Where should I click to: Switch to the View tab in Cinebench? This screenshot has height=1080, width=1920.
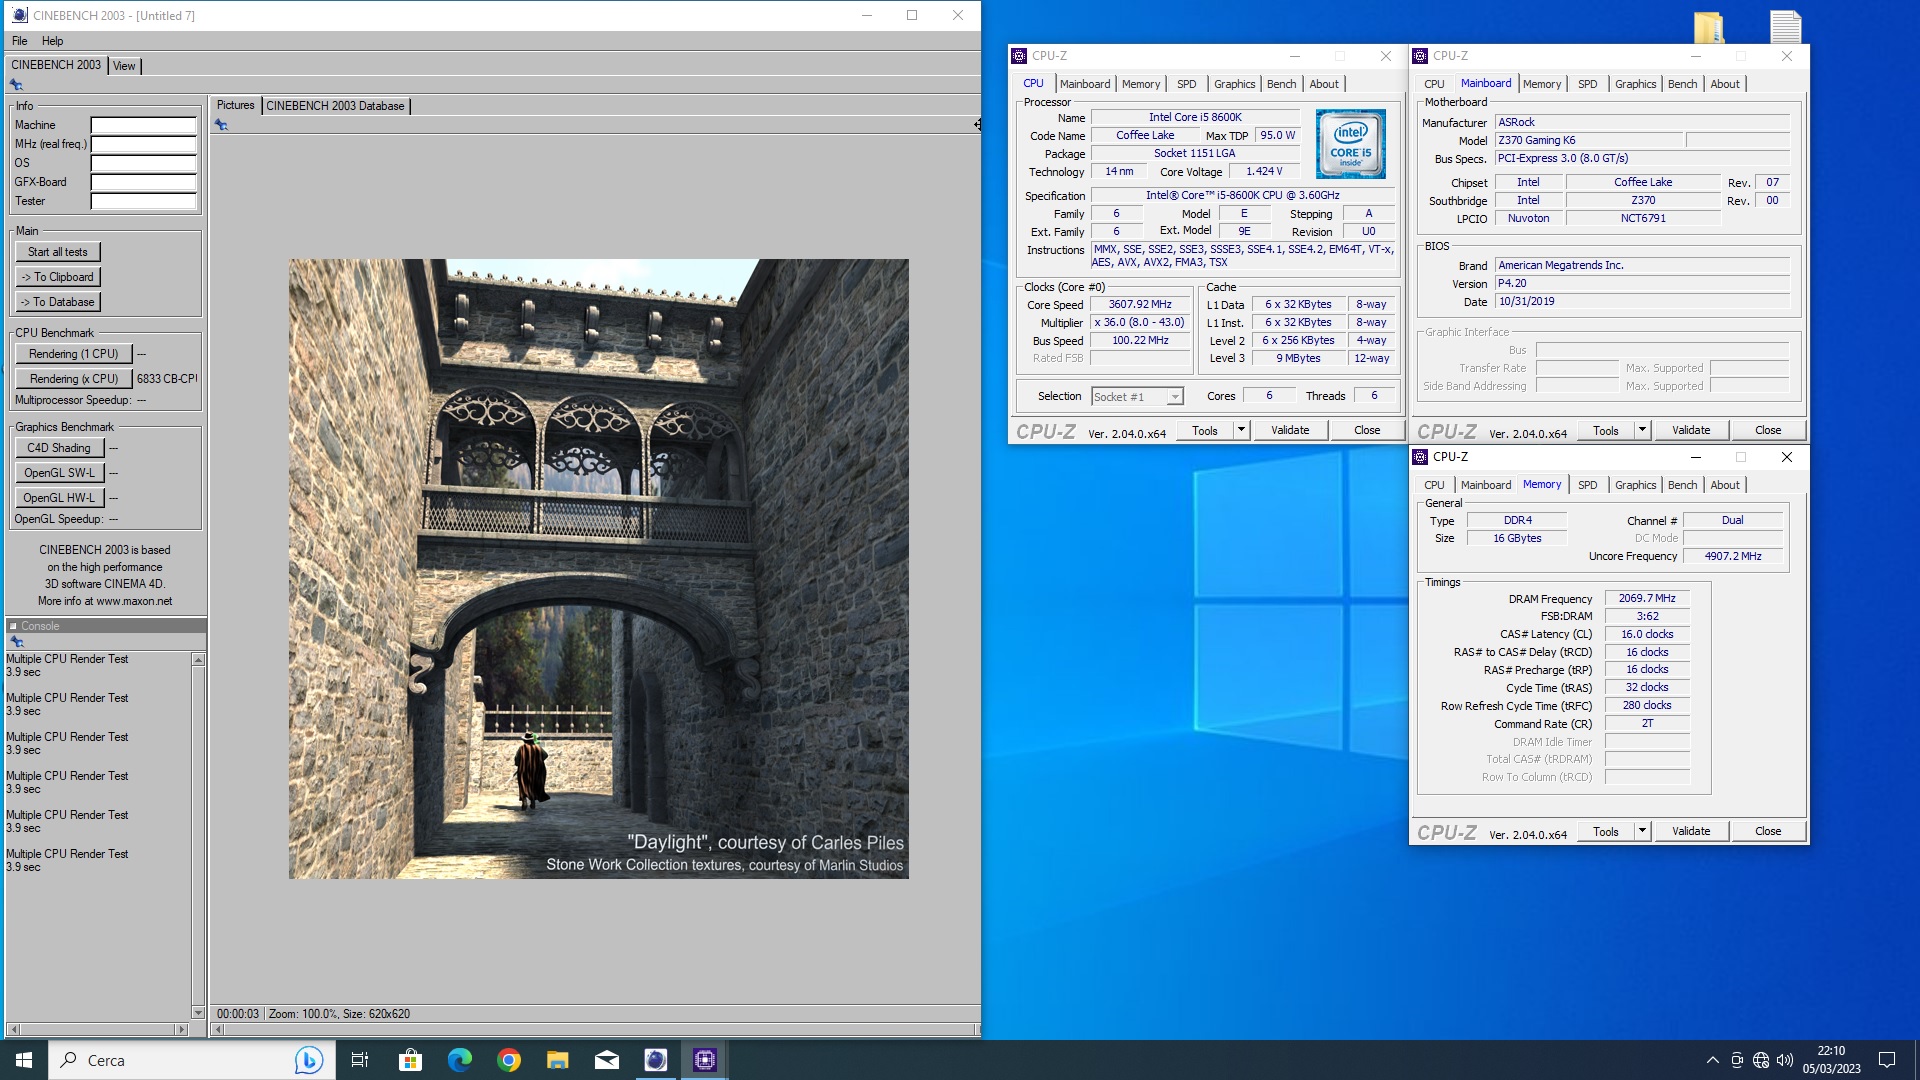pos(124,66)
